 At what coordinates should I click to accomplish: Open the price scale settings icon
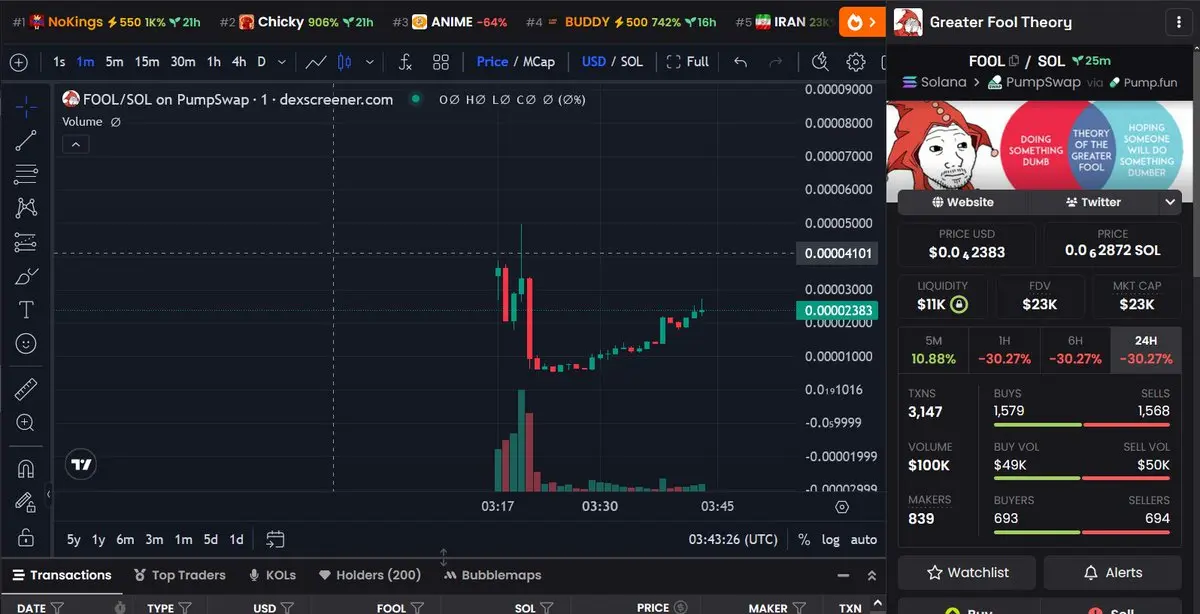842,507
